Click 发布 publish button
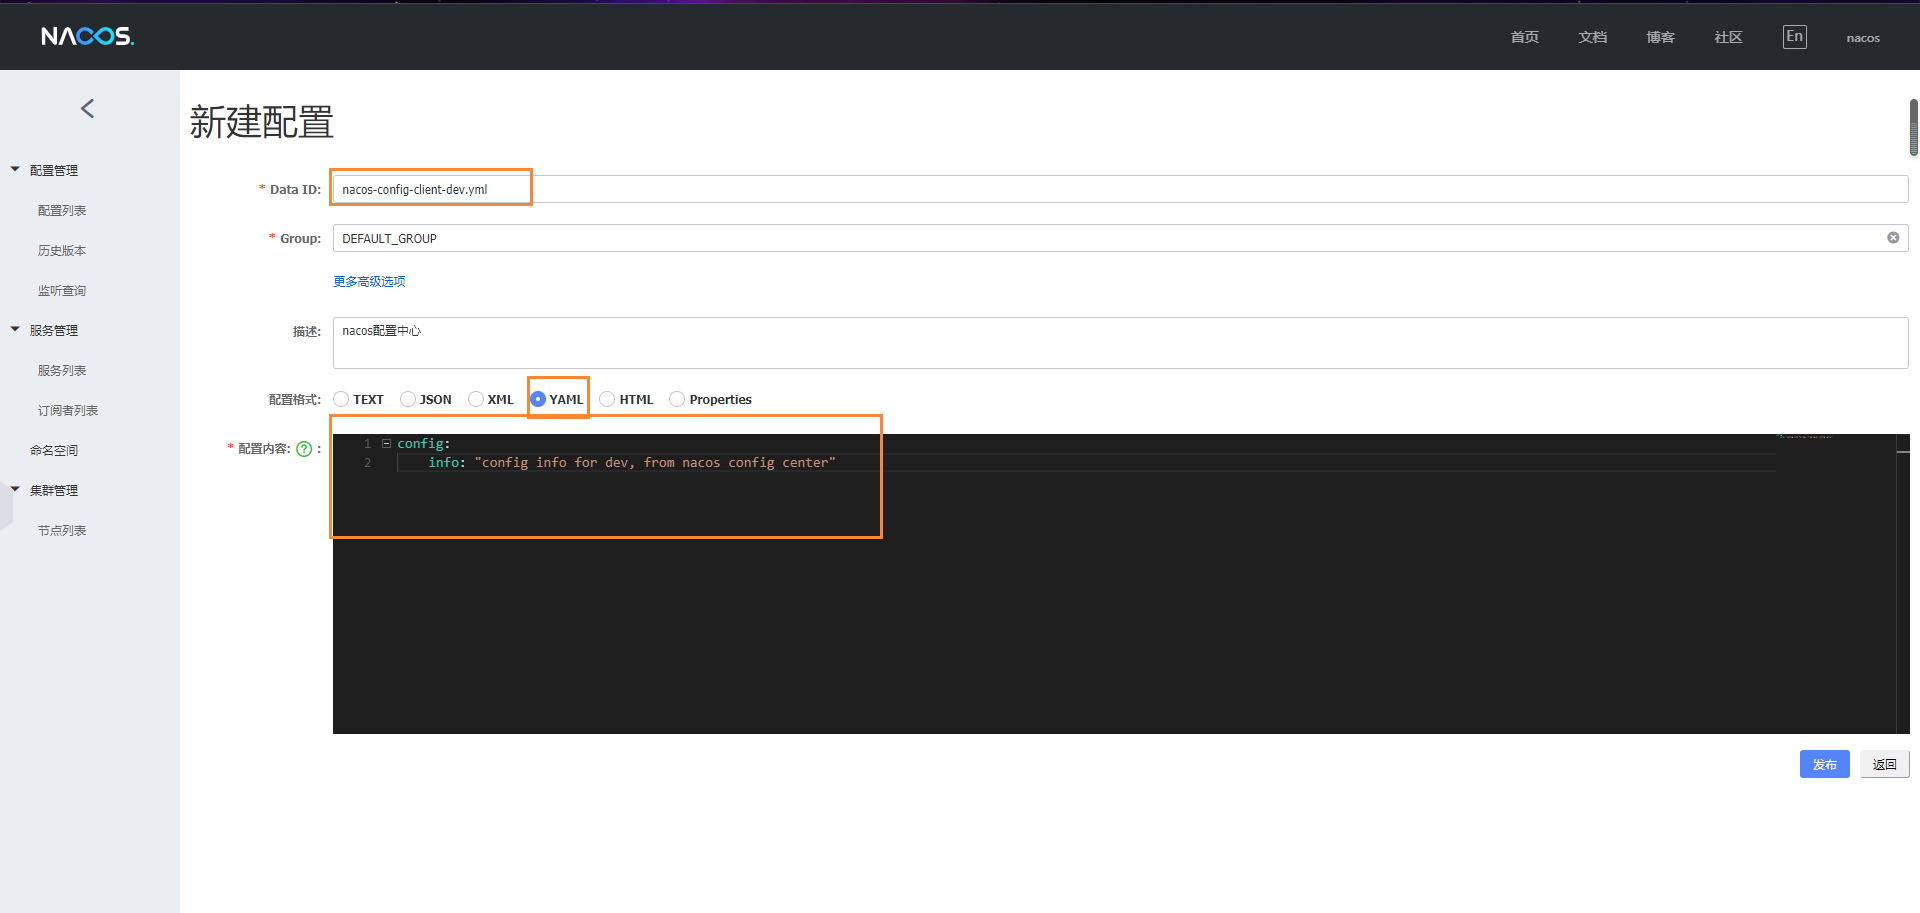Viewport: 1920px width, 913px height. pyautogui.click(x=1825, y=764)
